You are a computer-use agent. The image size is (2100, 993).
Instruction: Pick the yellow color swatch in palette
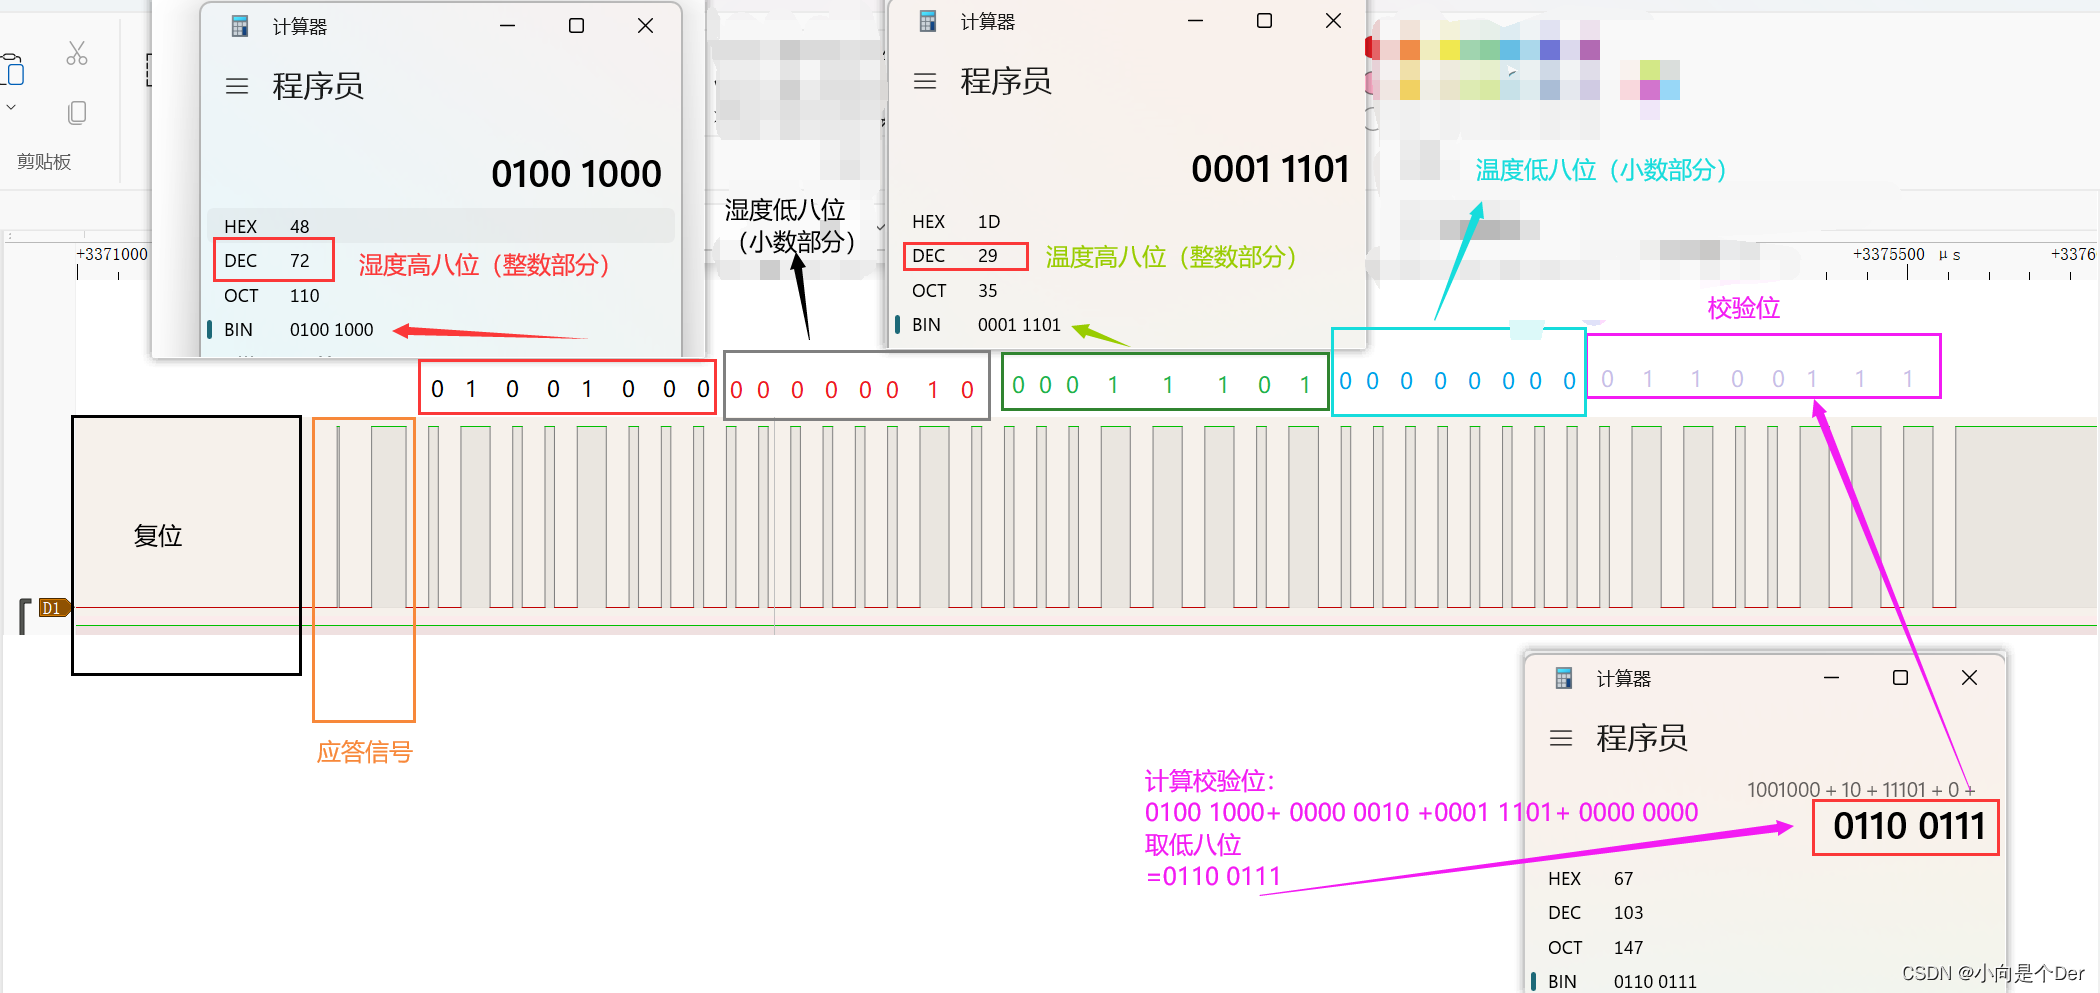point(1449,50)
